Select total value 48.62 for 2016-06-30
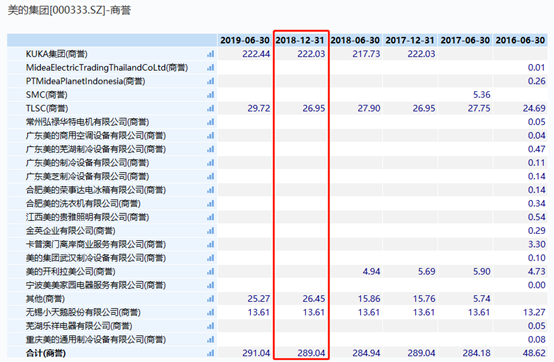 pos(534,353)
